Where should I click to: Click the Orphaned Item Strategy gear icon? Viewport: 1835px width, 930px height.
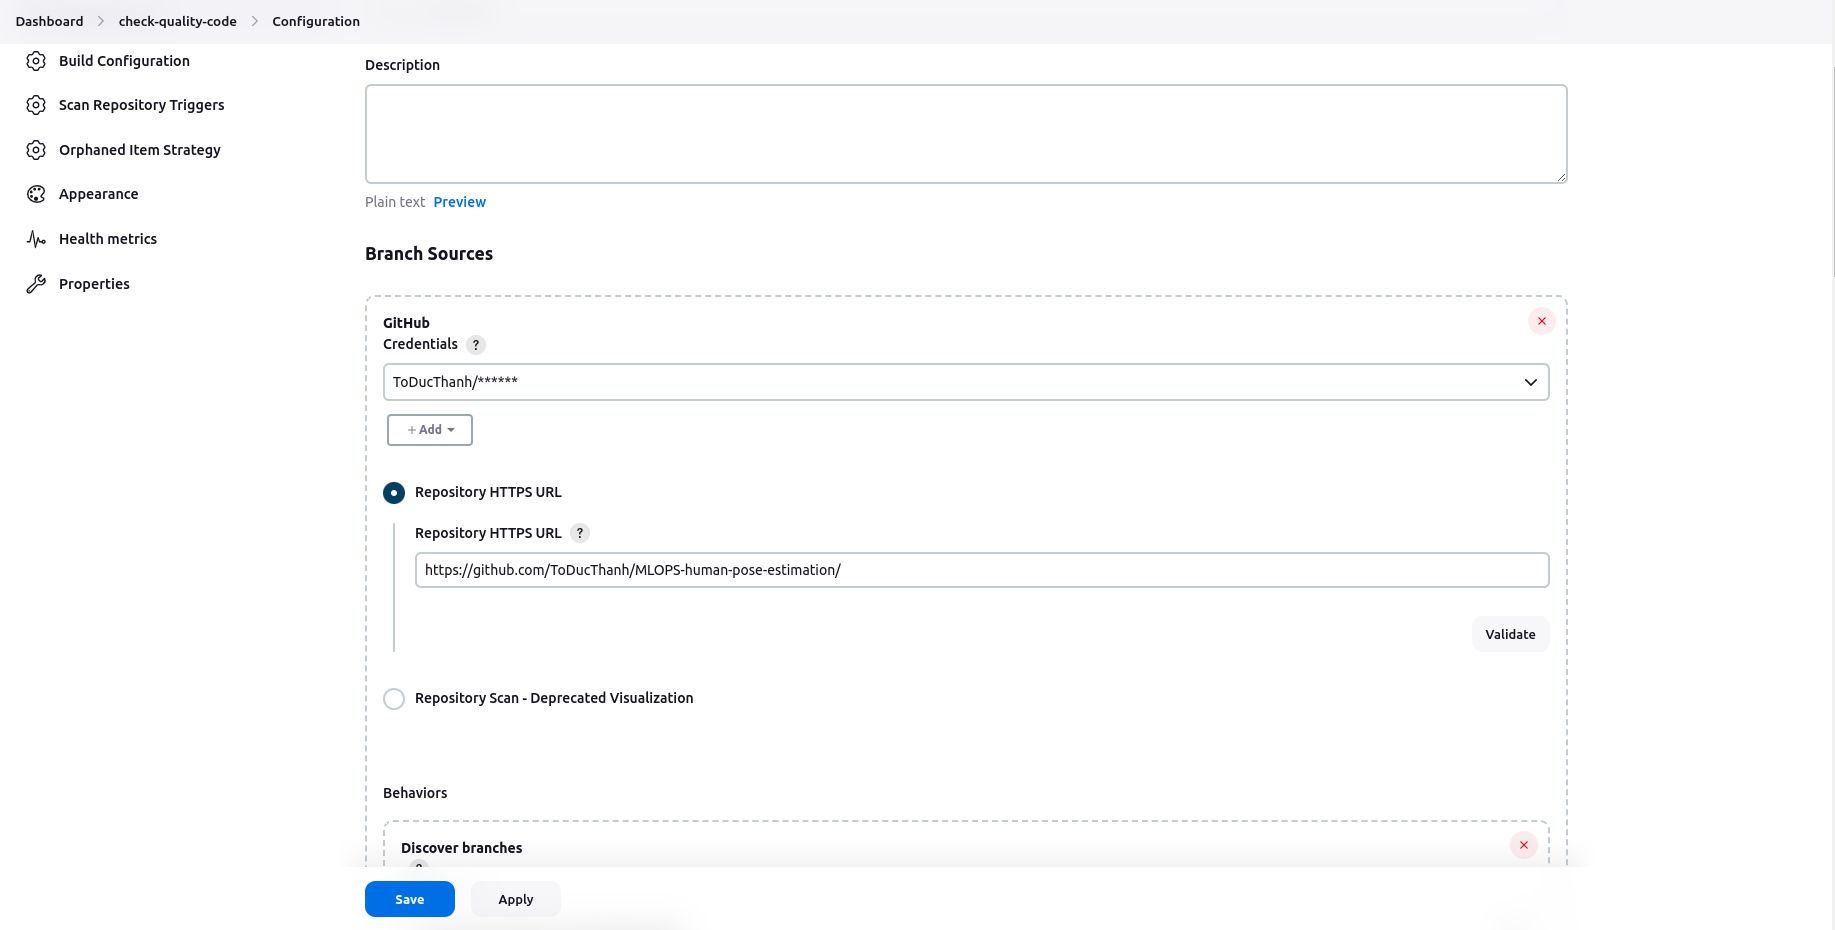[x=36, y=150]
